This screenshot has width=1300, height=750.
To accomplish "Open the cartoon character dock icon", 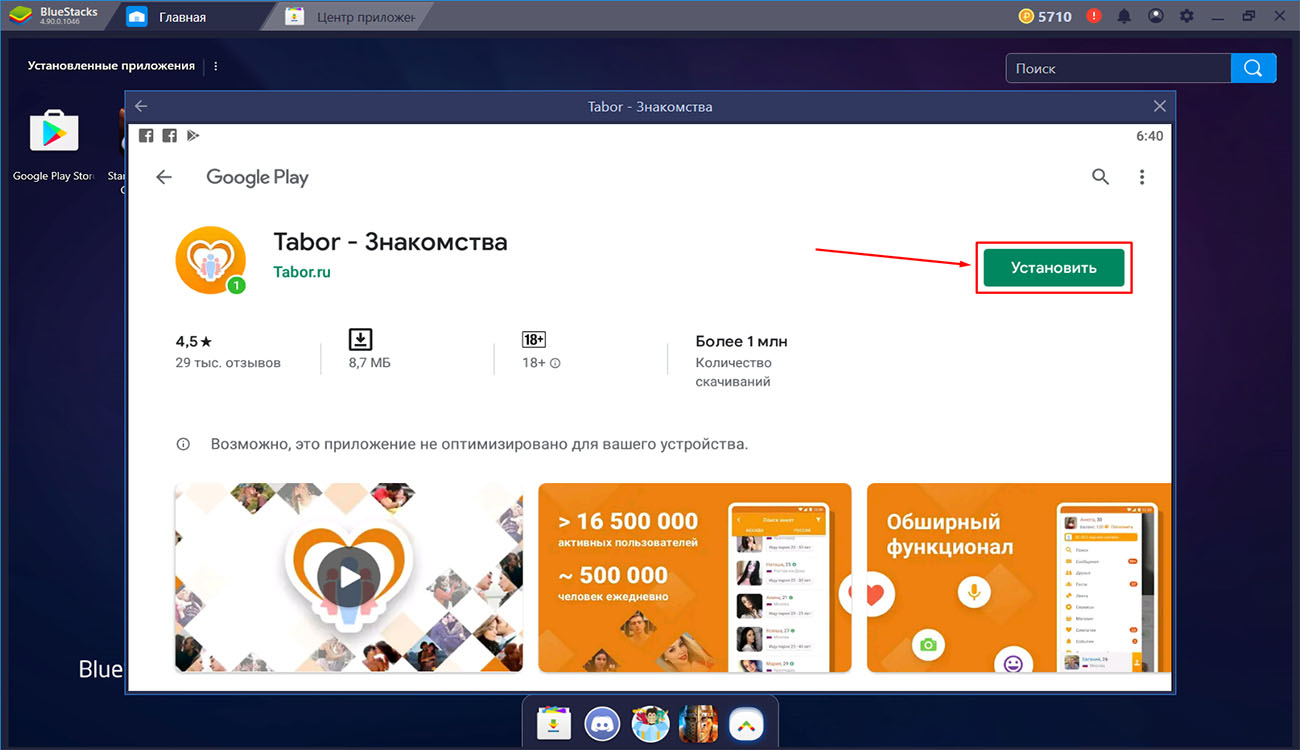I will 649,722.
